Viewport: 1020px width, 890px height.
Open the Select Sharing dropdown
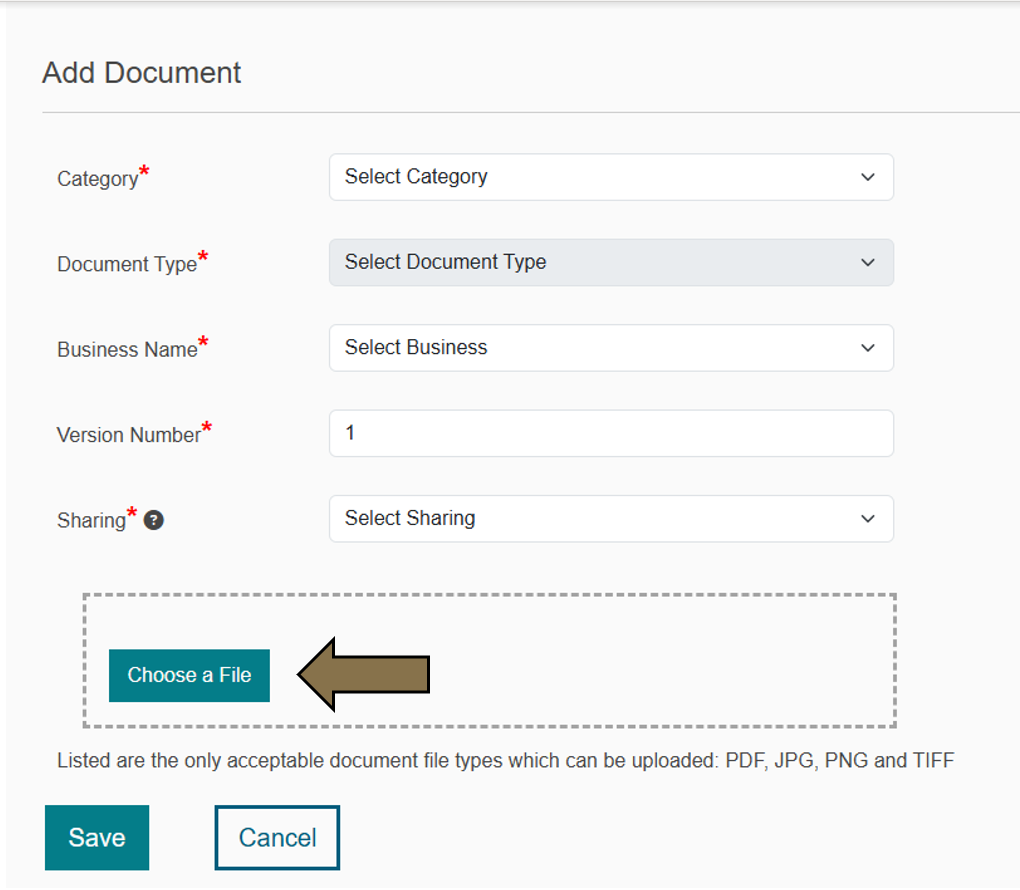pyautogui.click(x=611, y=518)
